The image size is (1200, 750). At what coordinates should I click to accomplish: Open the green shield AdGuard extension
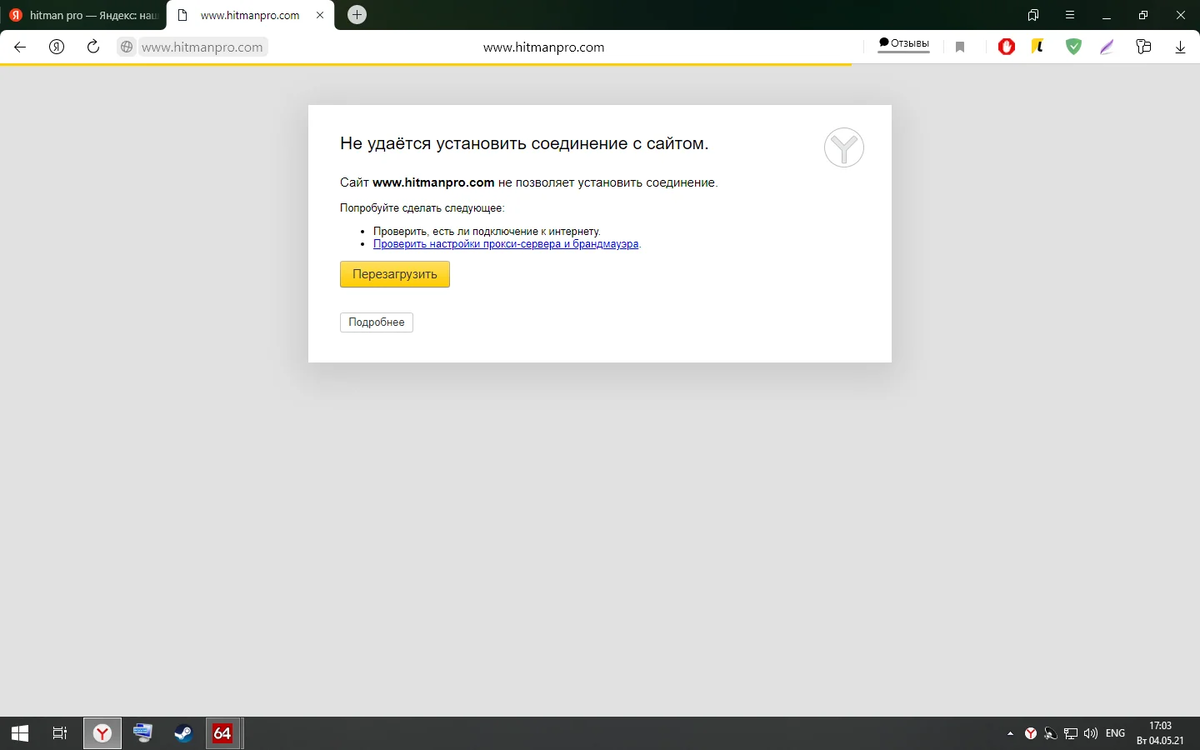click(1074, 47)
